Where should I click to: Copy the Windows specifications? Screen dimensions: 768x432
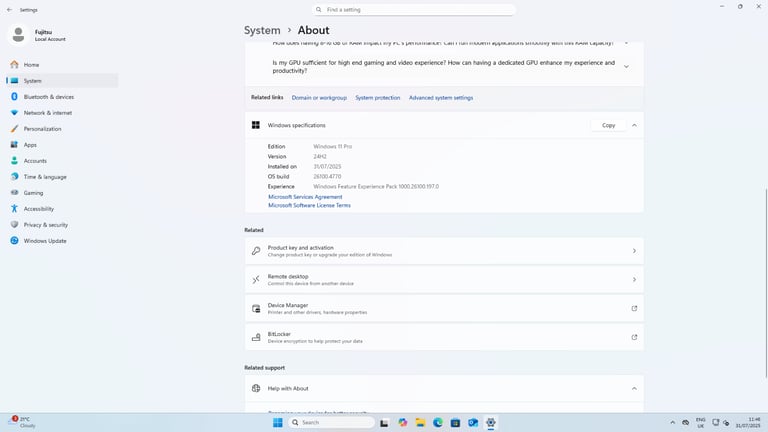click(608, 125)
